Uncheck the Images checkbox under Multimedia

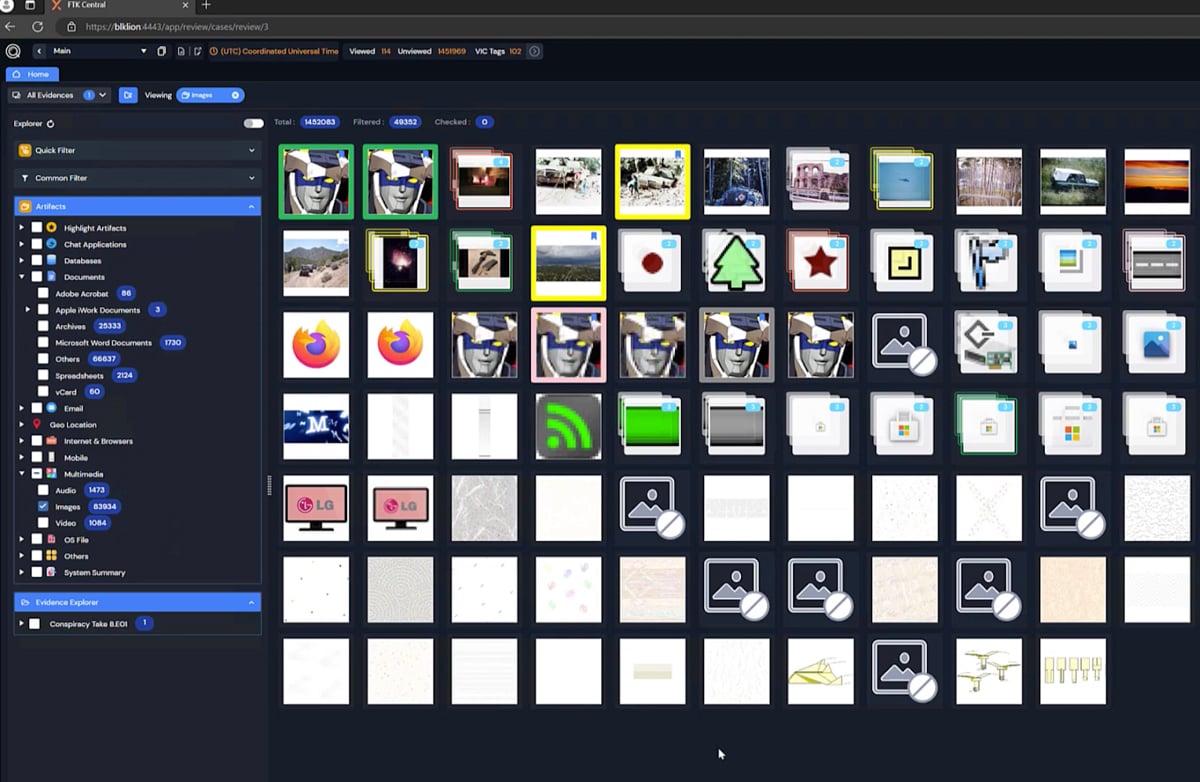(43, 507)
